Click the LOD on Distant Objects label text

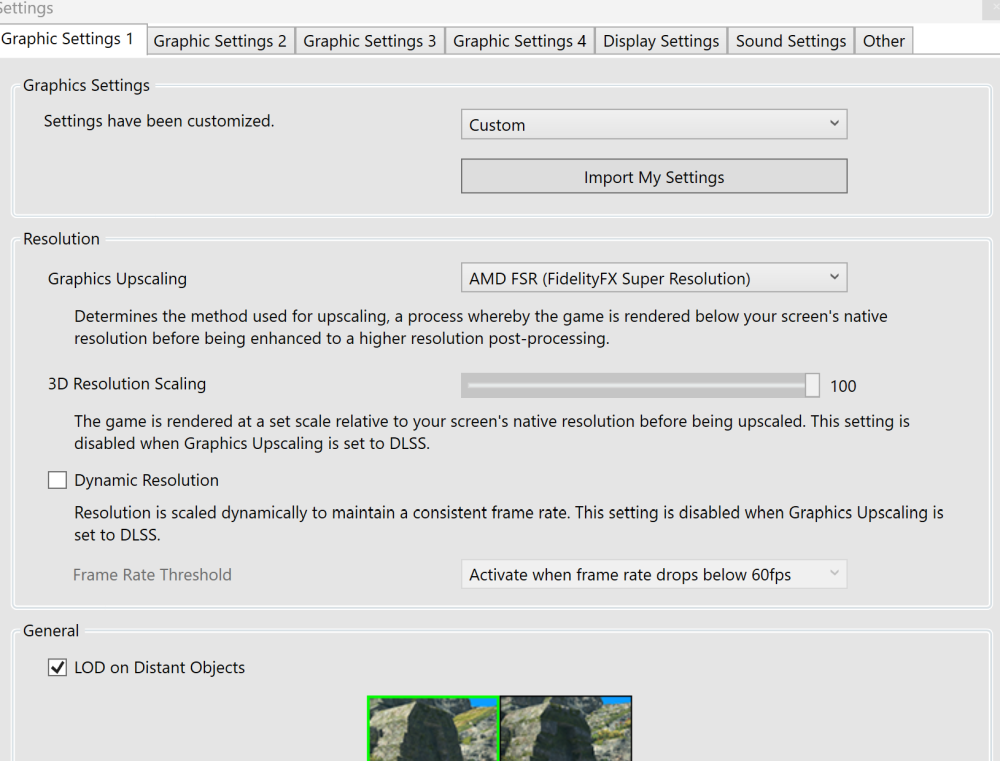pyautogui.click(x=159, y=668)
